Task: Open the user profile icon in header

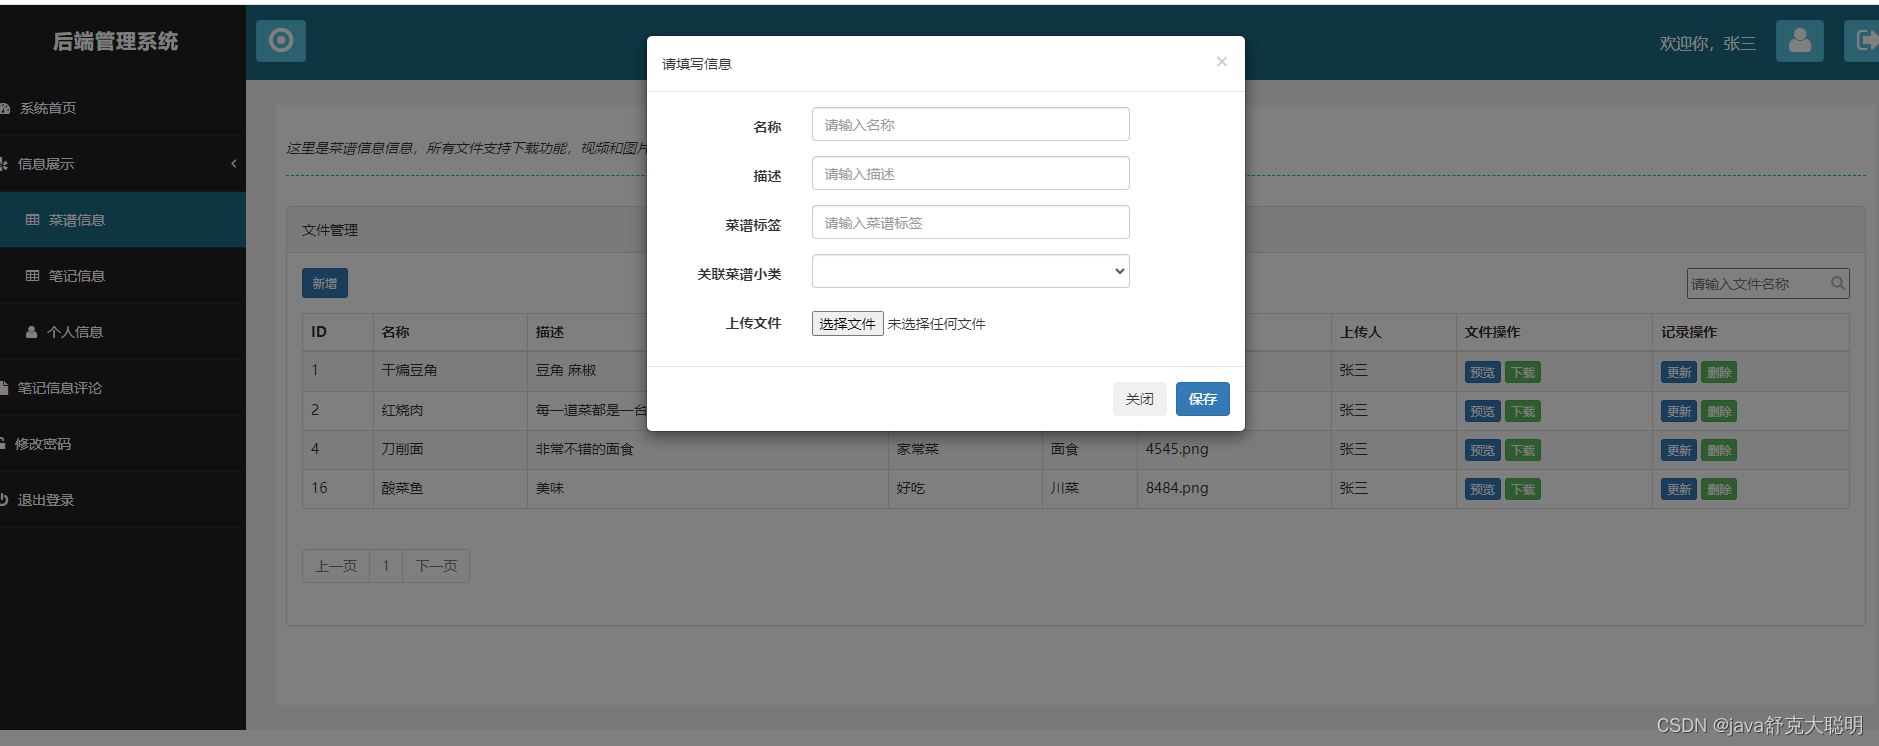Action: coord(1800,41)
